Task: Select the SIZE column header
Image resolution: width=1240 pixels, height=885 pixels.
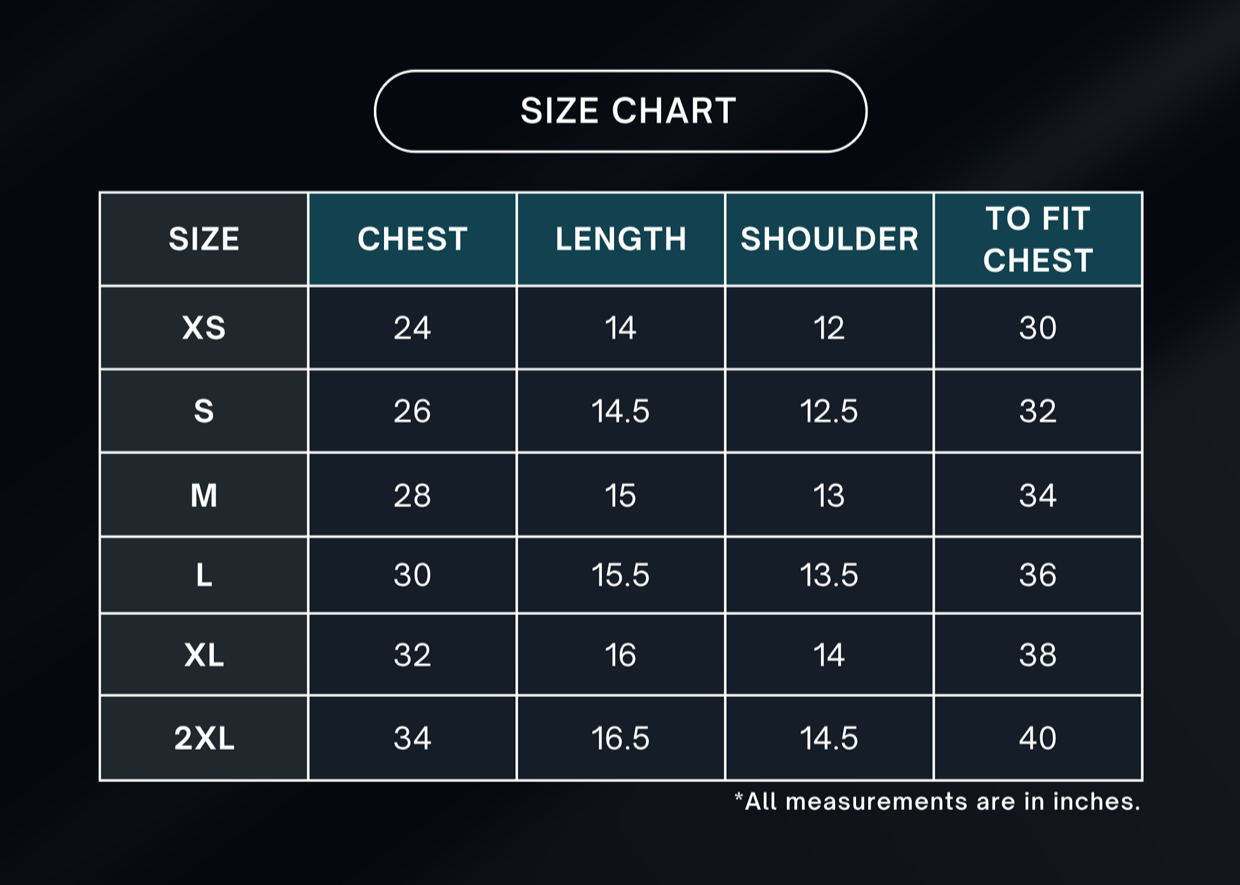Action: (204, 239)
